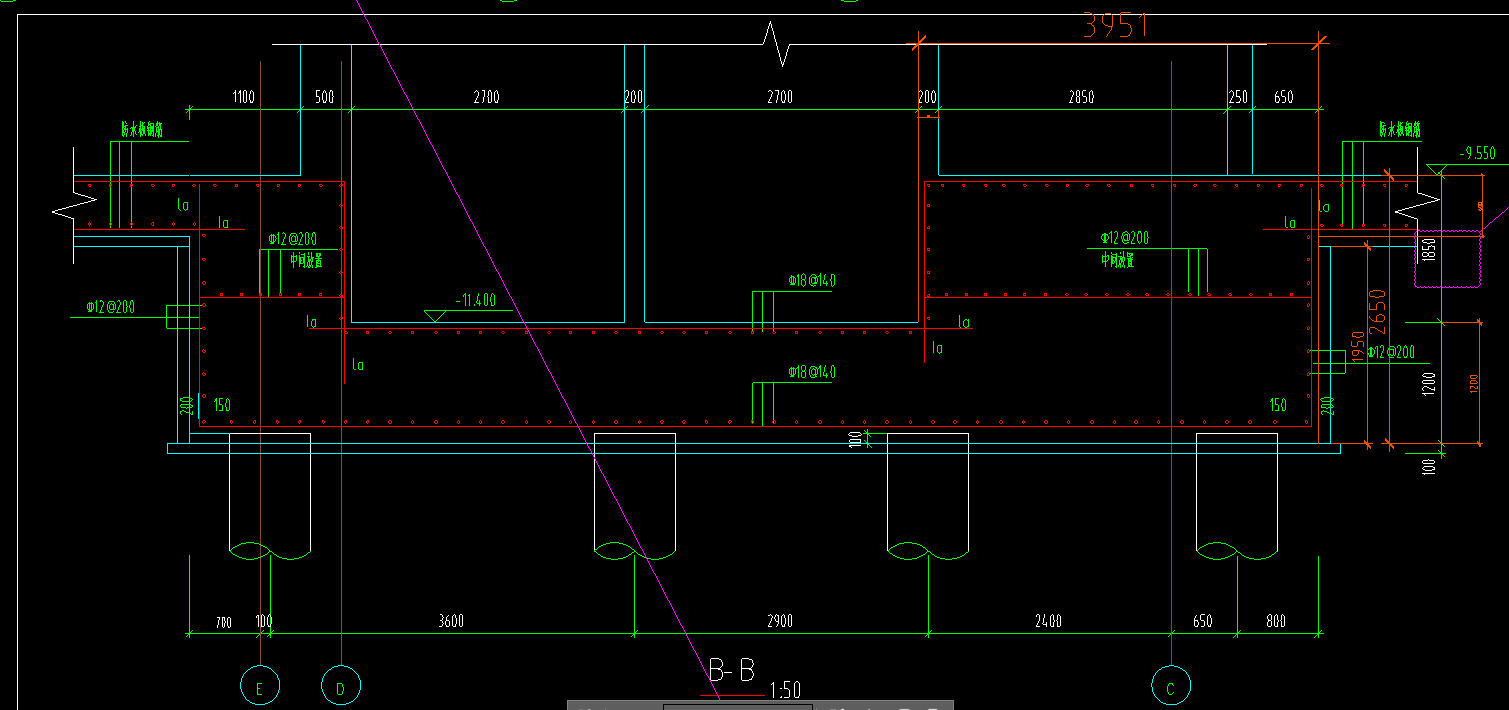Screen dimensions: 1509x710
Task: Click the elevation triangle at -11.400
Action: click(434, 316)
